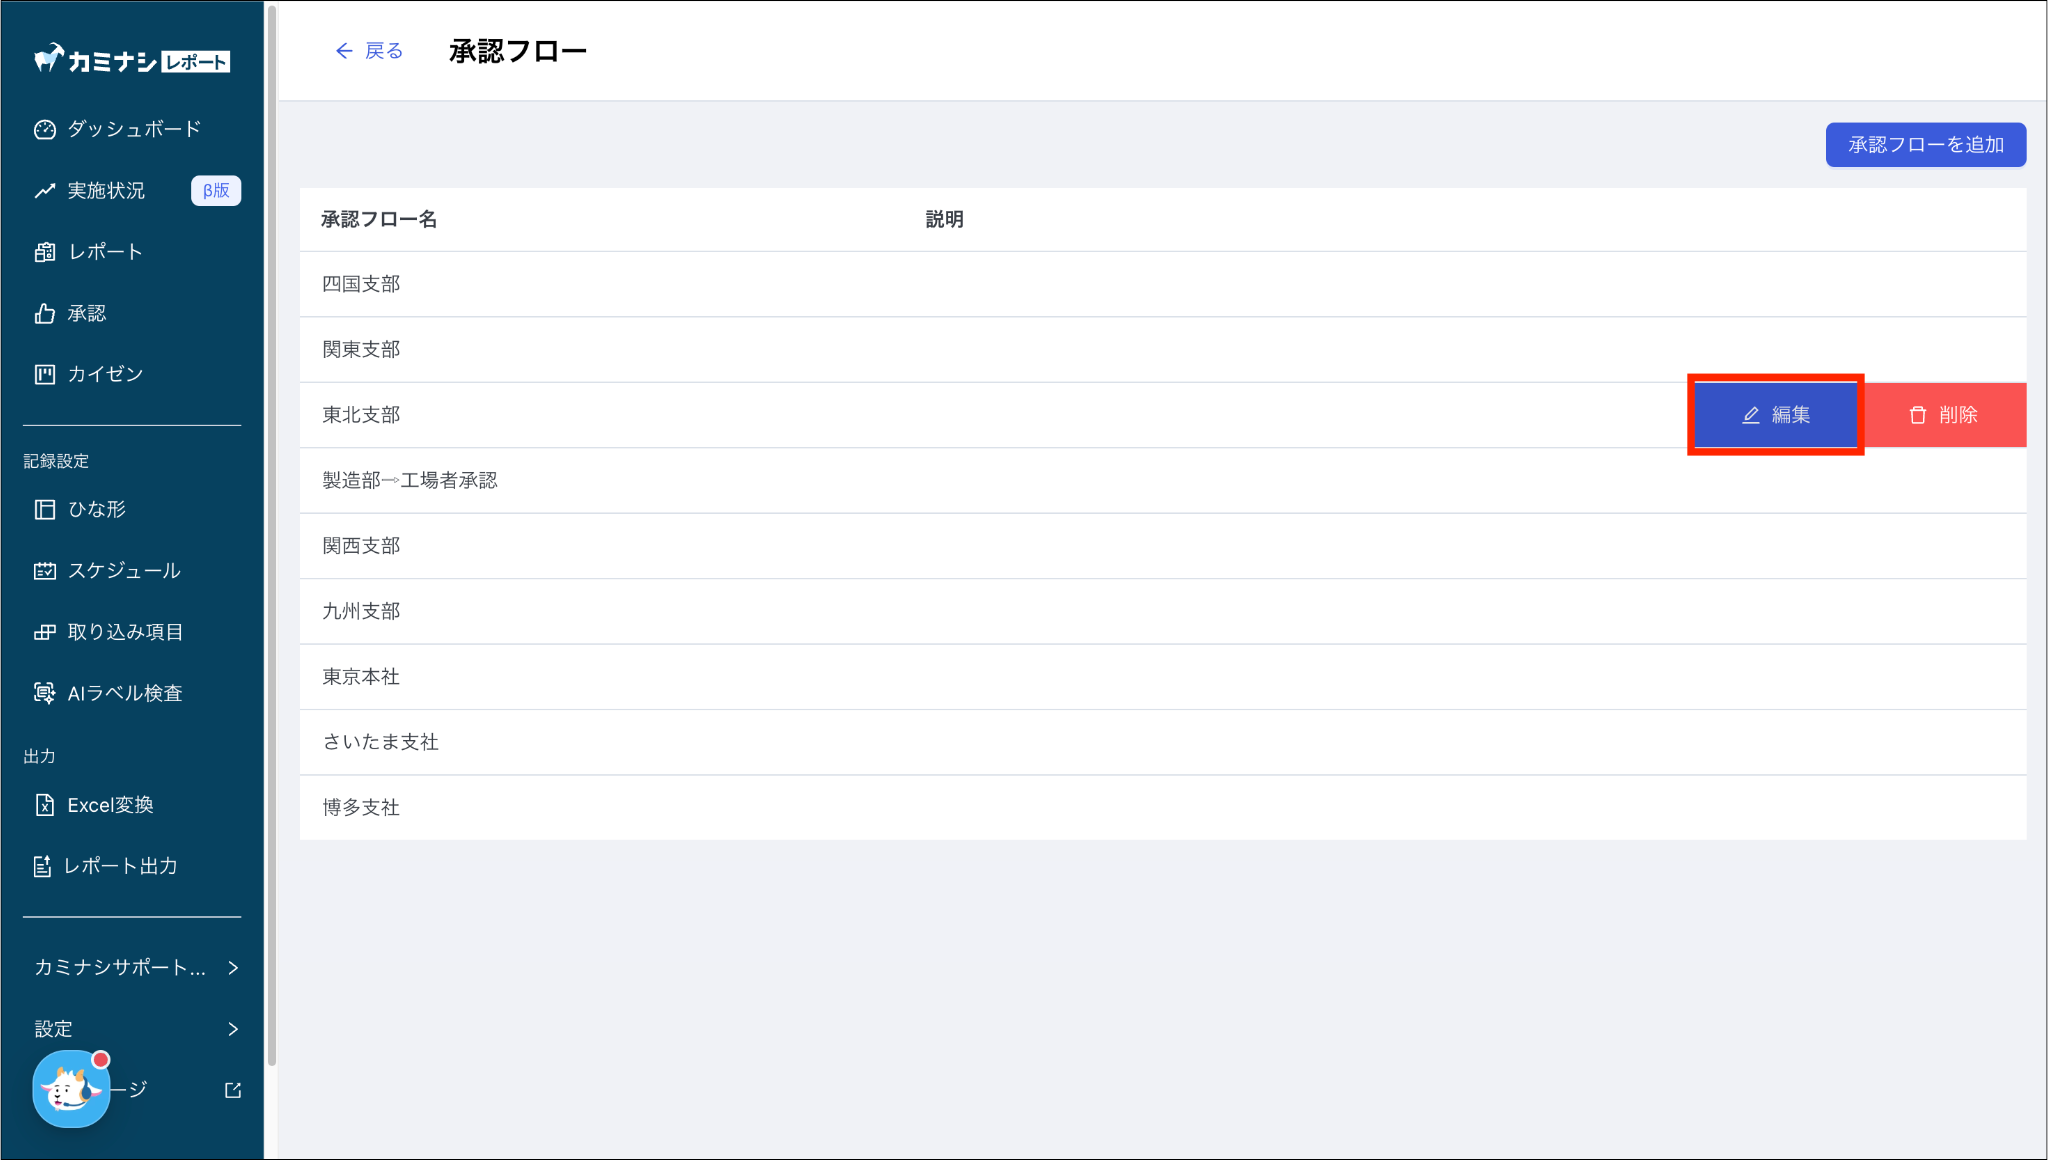2048x1160 pixels.
Task: Click the カイゼン board icon
Action: click(x=44, y=374)
